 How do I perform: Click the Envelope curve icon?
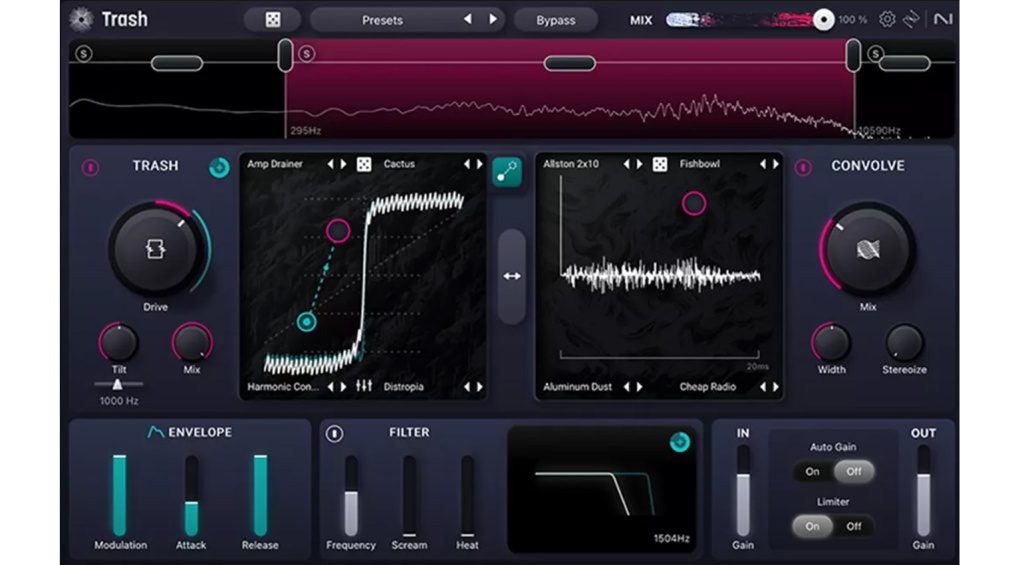pyautogui.click(x=155, y=432)
